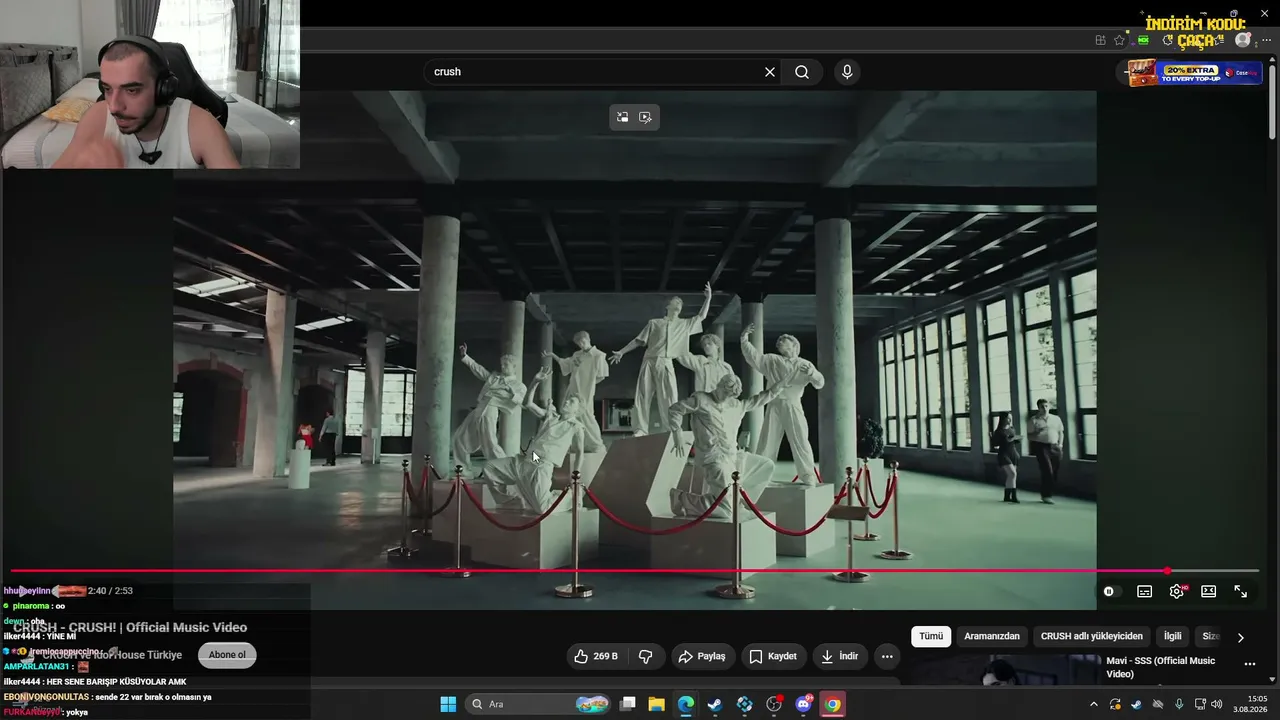1280x720 pixels.
Task: Switch to Google Chrome on the taskbar
Action: tap(832, 704)
